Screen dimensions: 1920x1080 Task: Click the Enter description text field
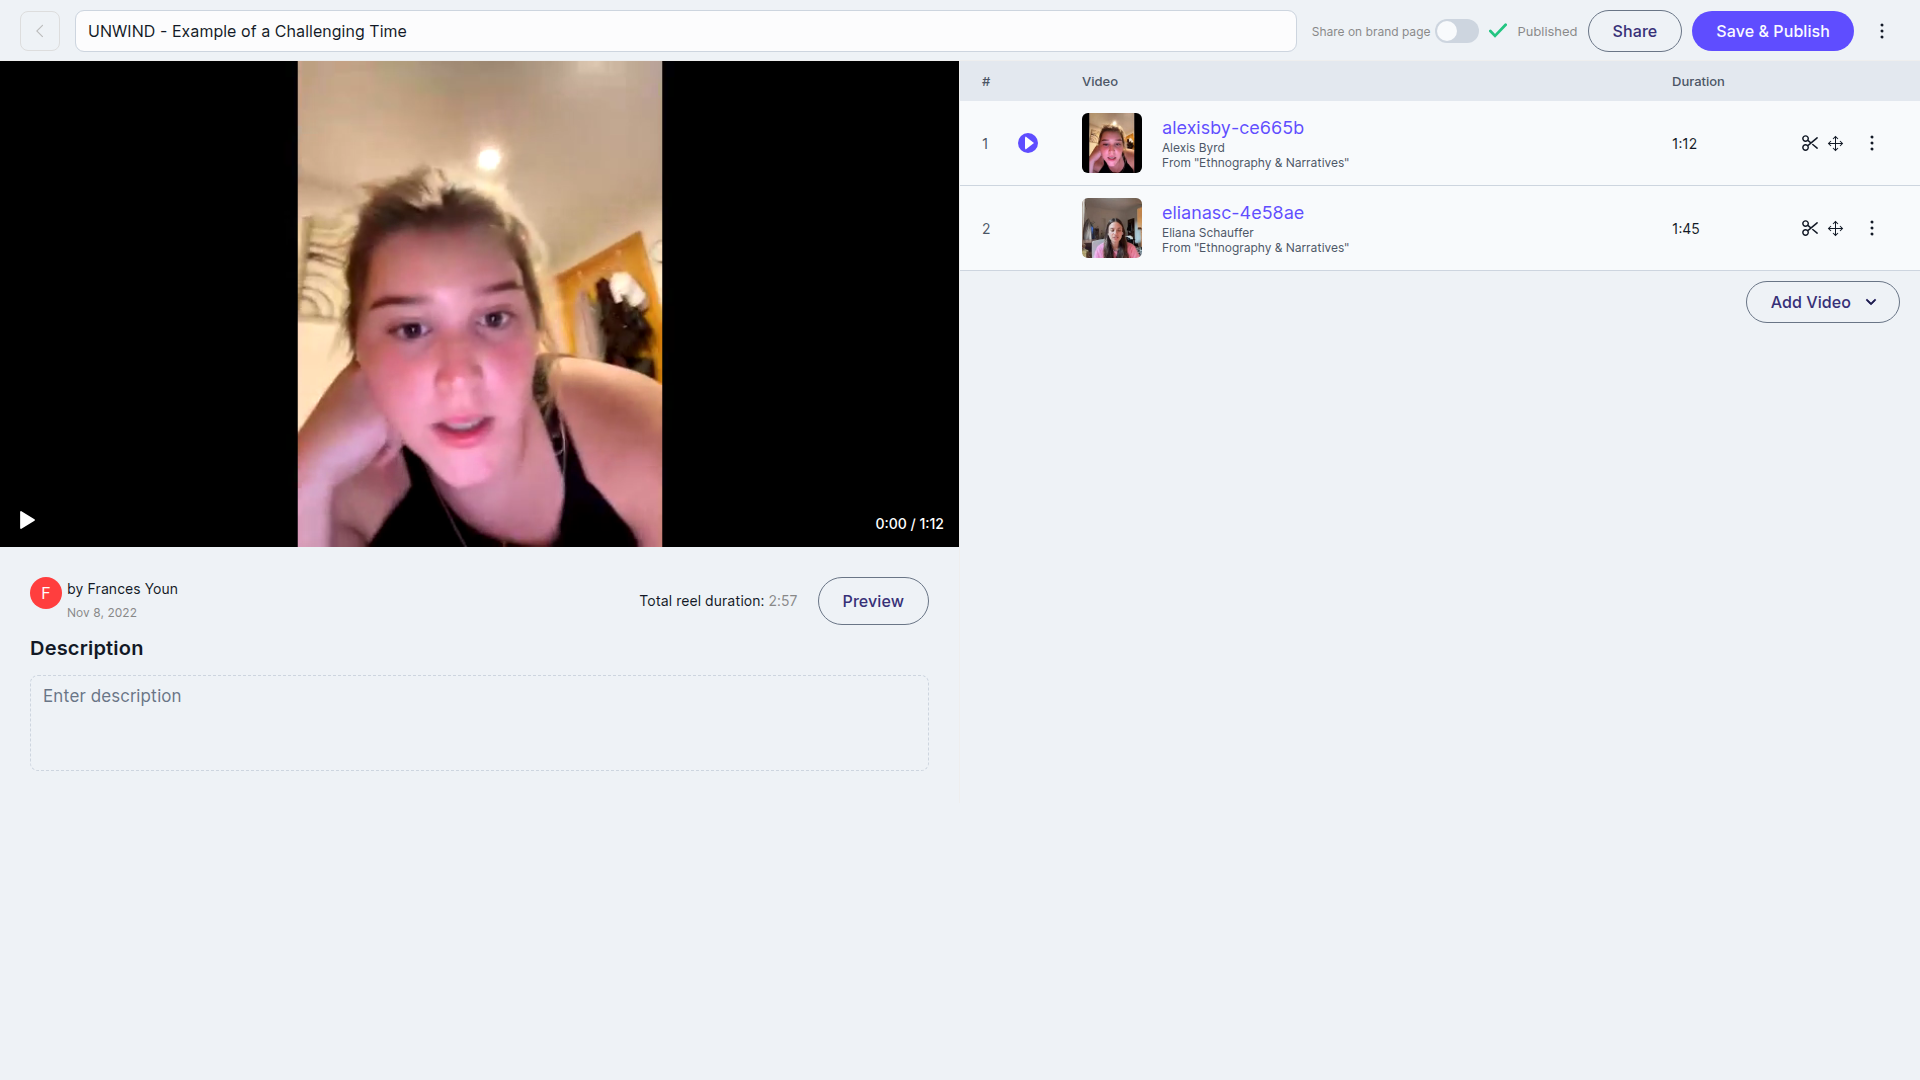point(479,722)
